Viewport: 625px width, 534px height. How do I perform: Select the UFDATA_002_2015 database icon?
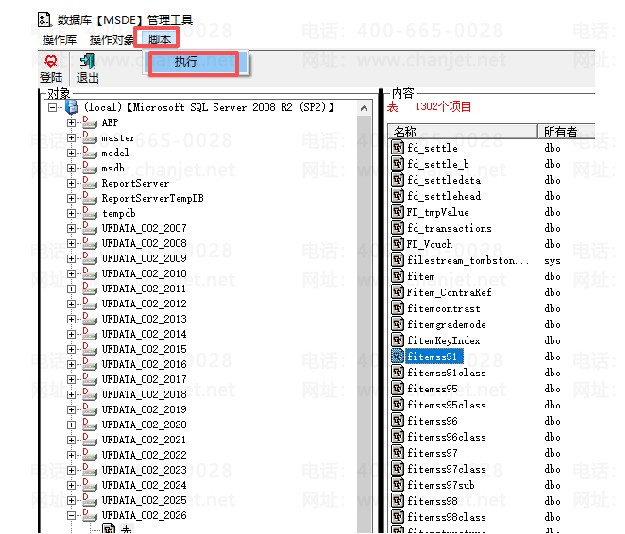pos(89,349)
